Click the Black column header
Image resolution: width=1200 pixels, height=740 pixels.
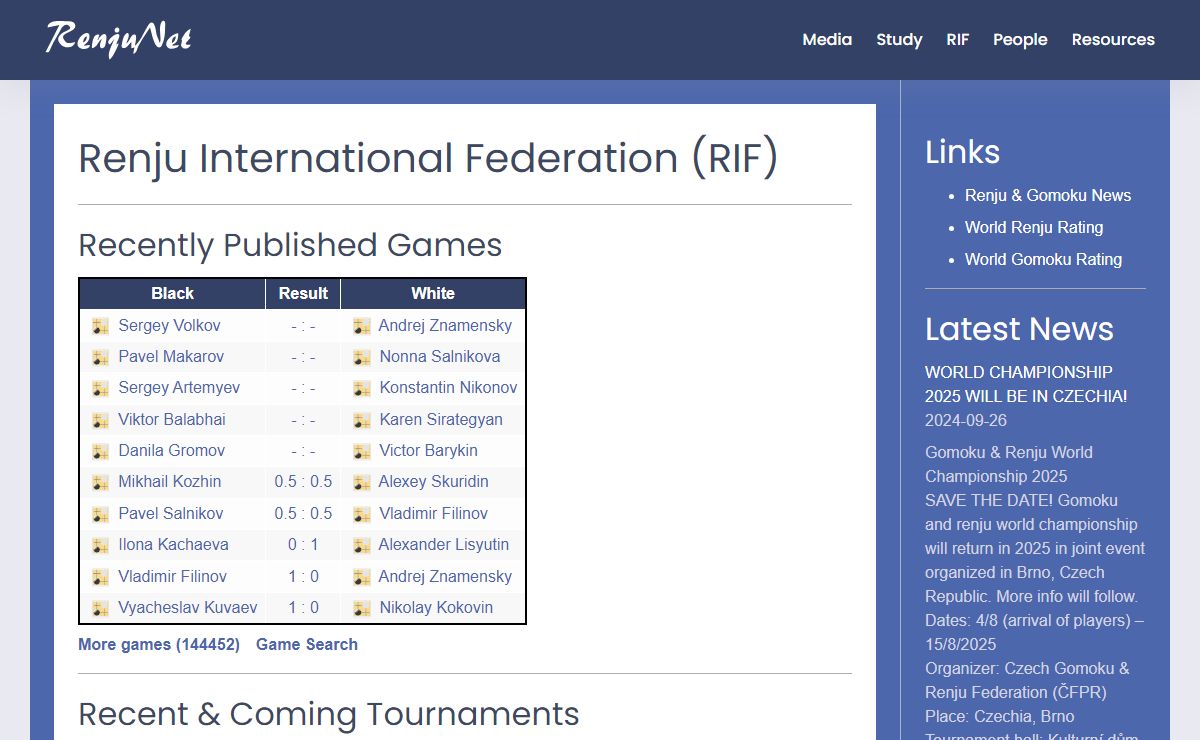click(173, 293)
